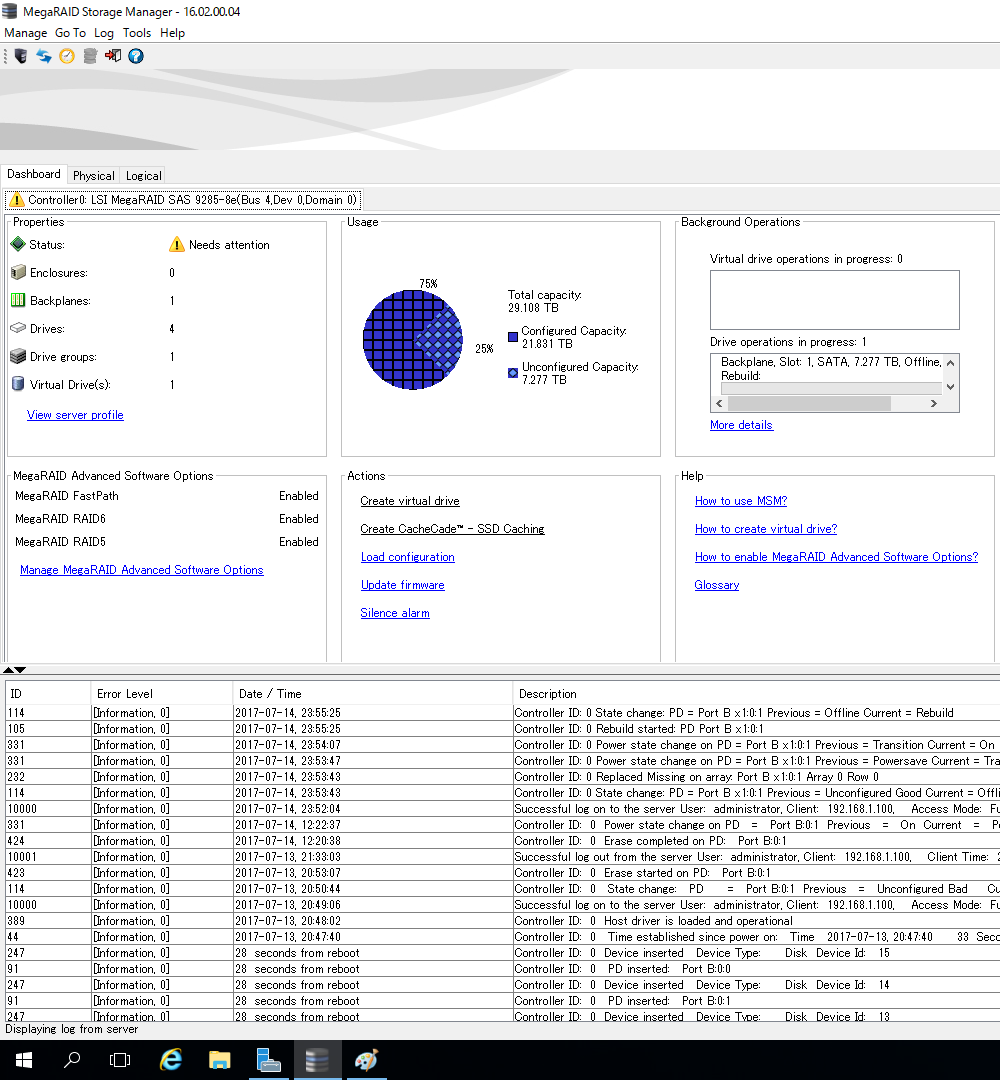Click Create CacheCade SSD Caching action
Screen dimensions: 1000x1080
[x=452, y=528]
